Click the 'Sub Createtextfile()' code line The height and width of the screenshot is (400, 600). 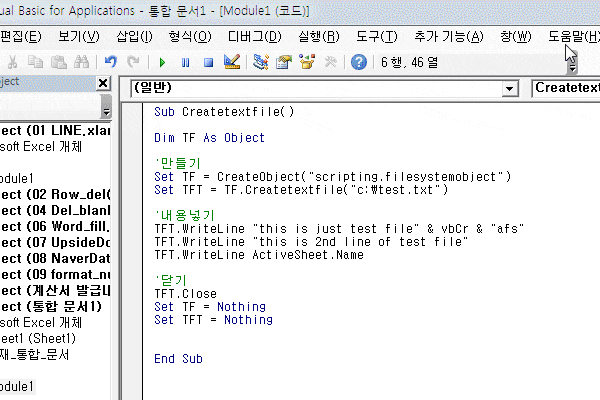click(224, 112)
